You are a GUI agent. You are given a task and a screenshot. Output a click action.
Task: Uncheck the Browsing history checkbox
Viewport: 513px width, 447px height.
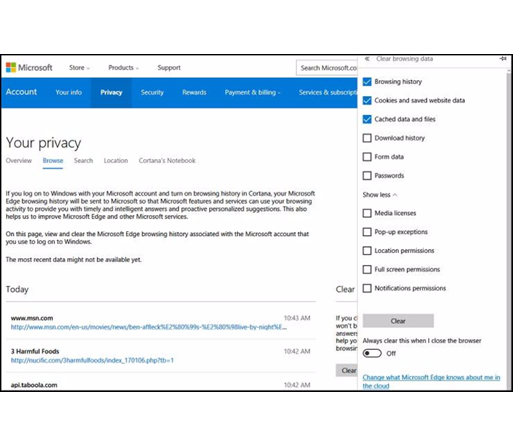tap(367, 82)
